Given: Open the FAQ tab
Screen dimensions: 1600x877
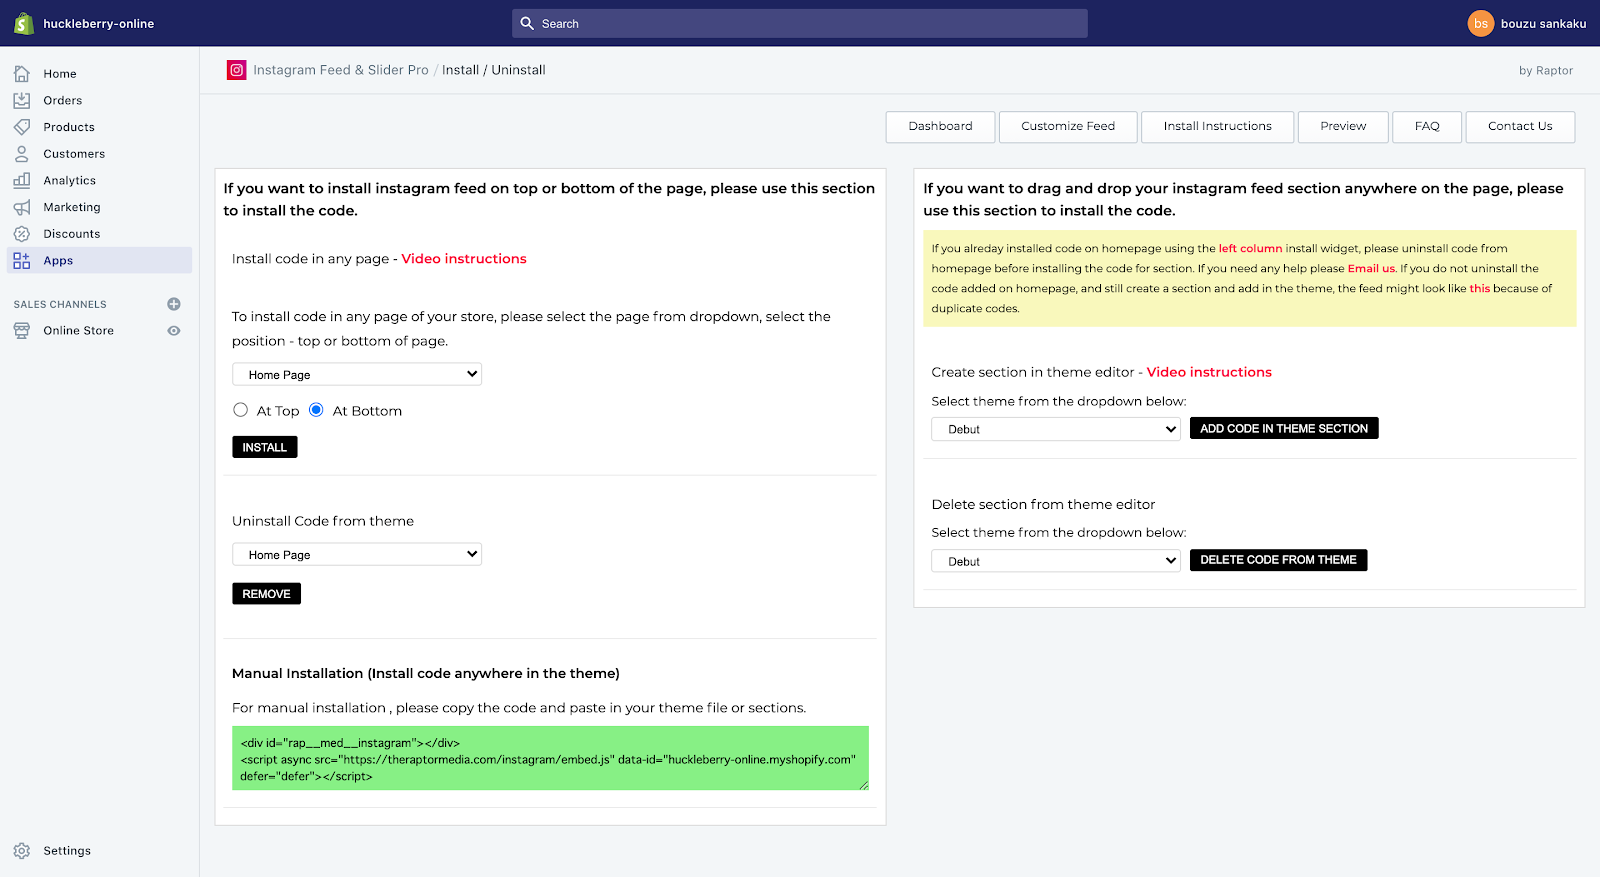Looking at the screenshot, I should pos(1427,127).
